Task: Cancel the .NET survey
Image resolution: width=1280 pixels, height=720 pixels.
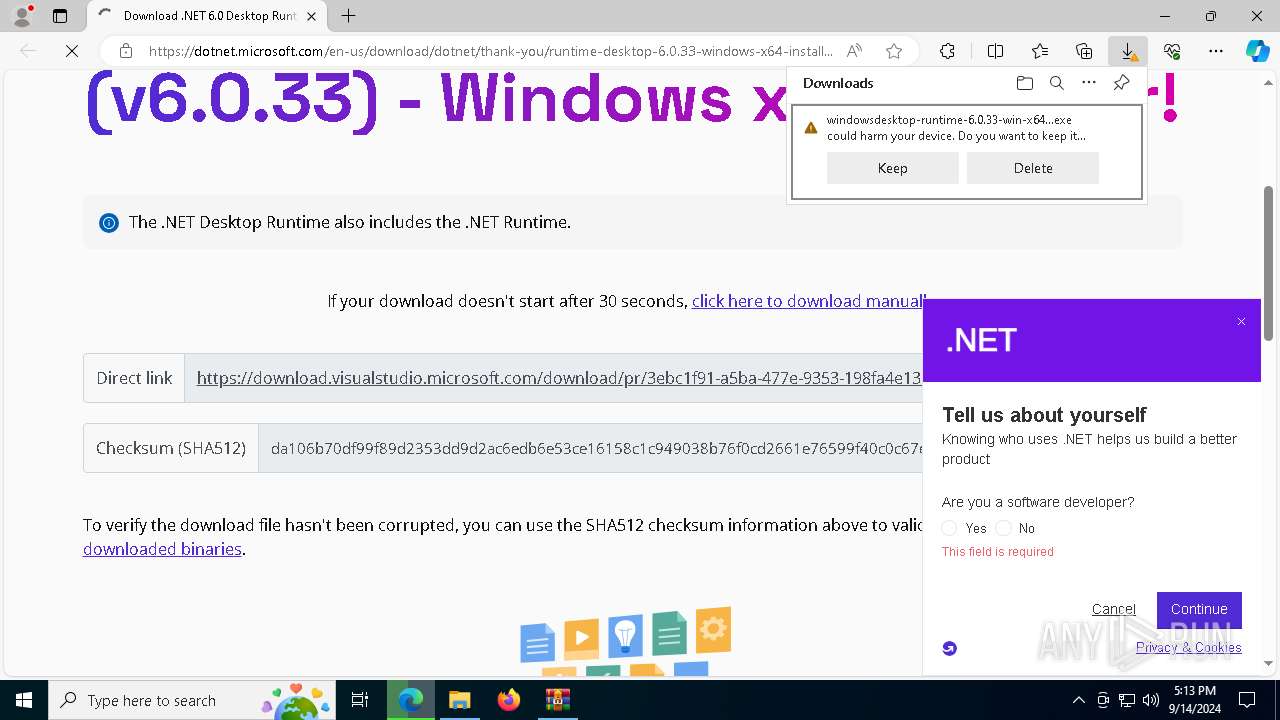Action: (x=1113, y=609)
